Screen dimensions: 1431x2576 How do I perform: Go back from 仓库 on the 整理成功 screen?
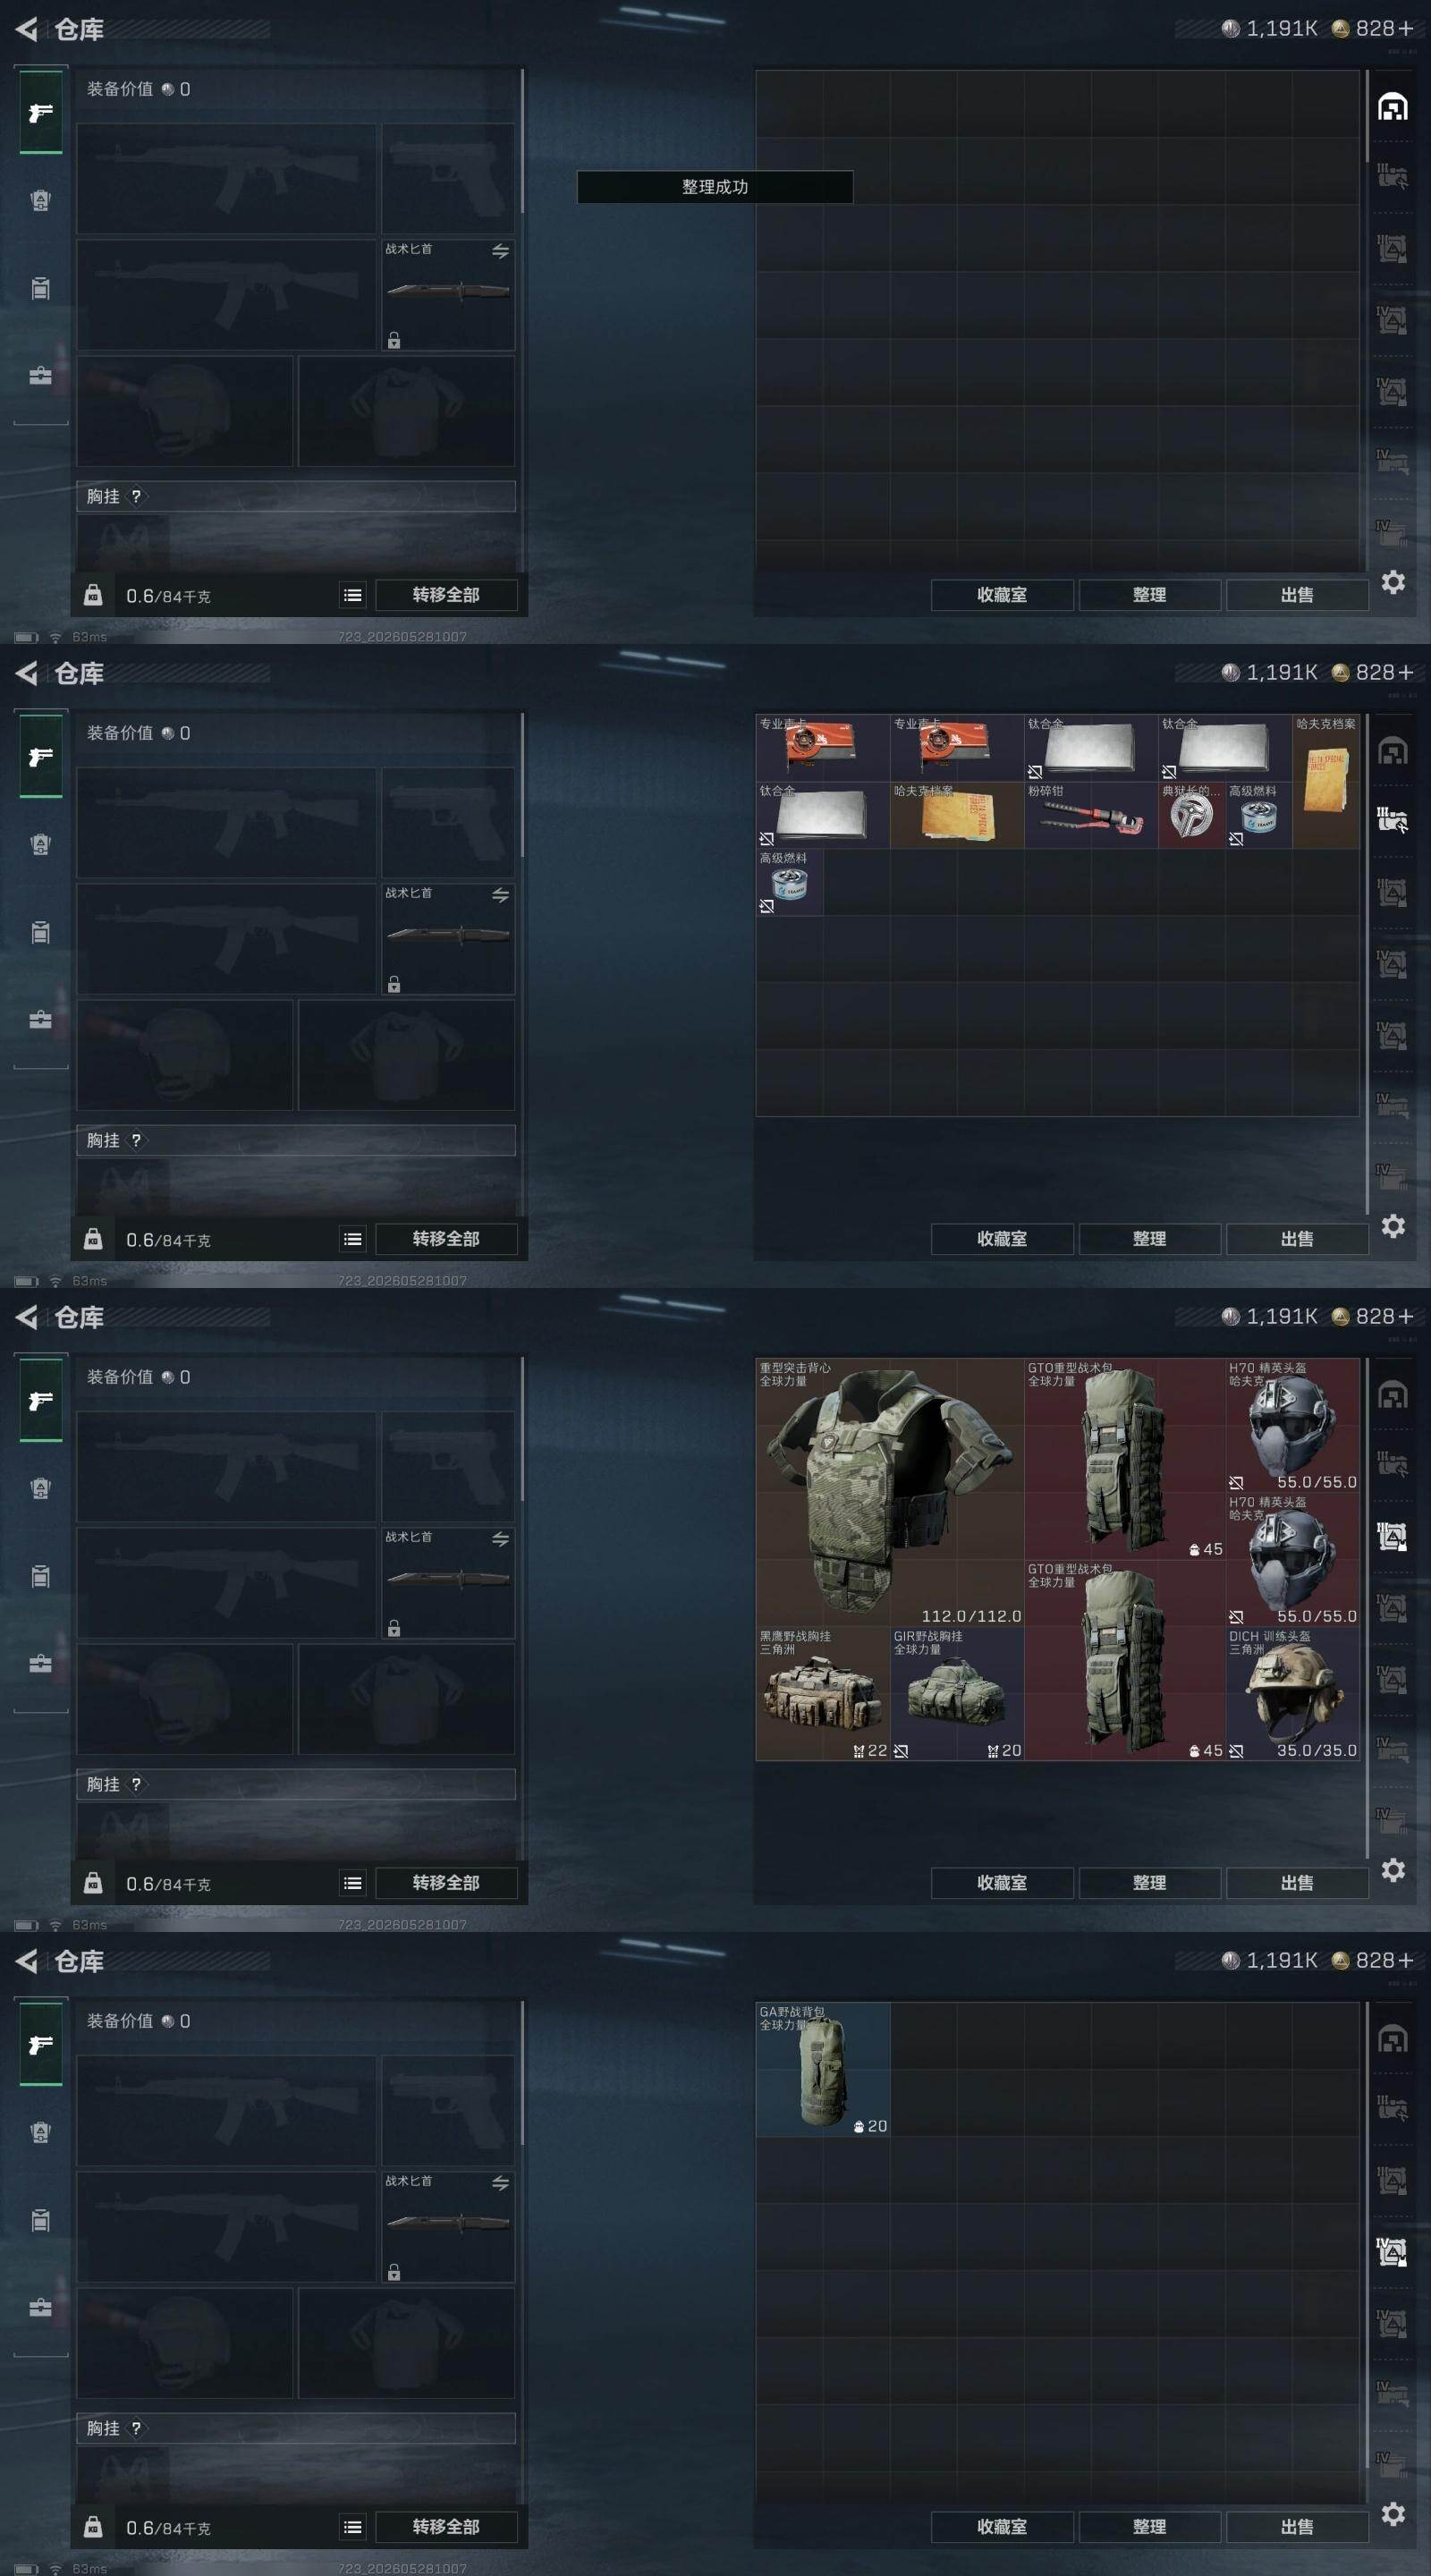[27, 30]
